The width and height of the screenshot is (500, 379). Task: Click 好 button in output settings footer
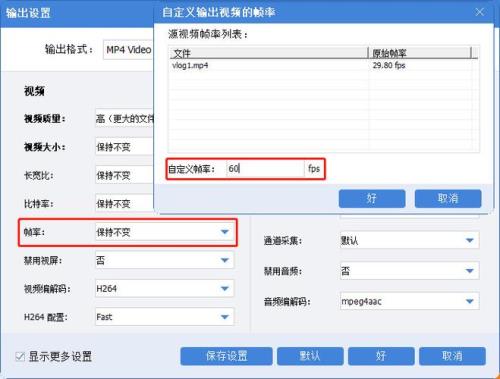(381, 356)
